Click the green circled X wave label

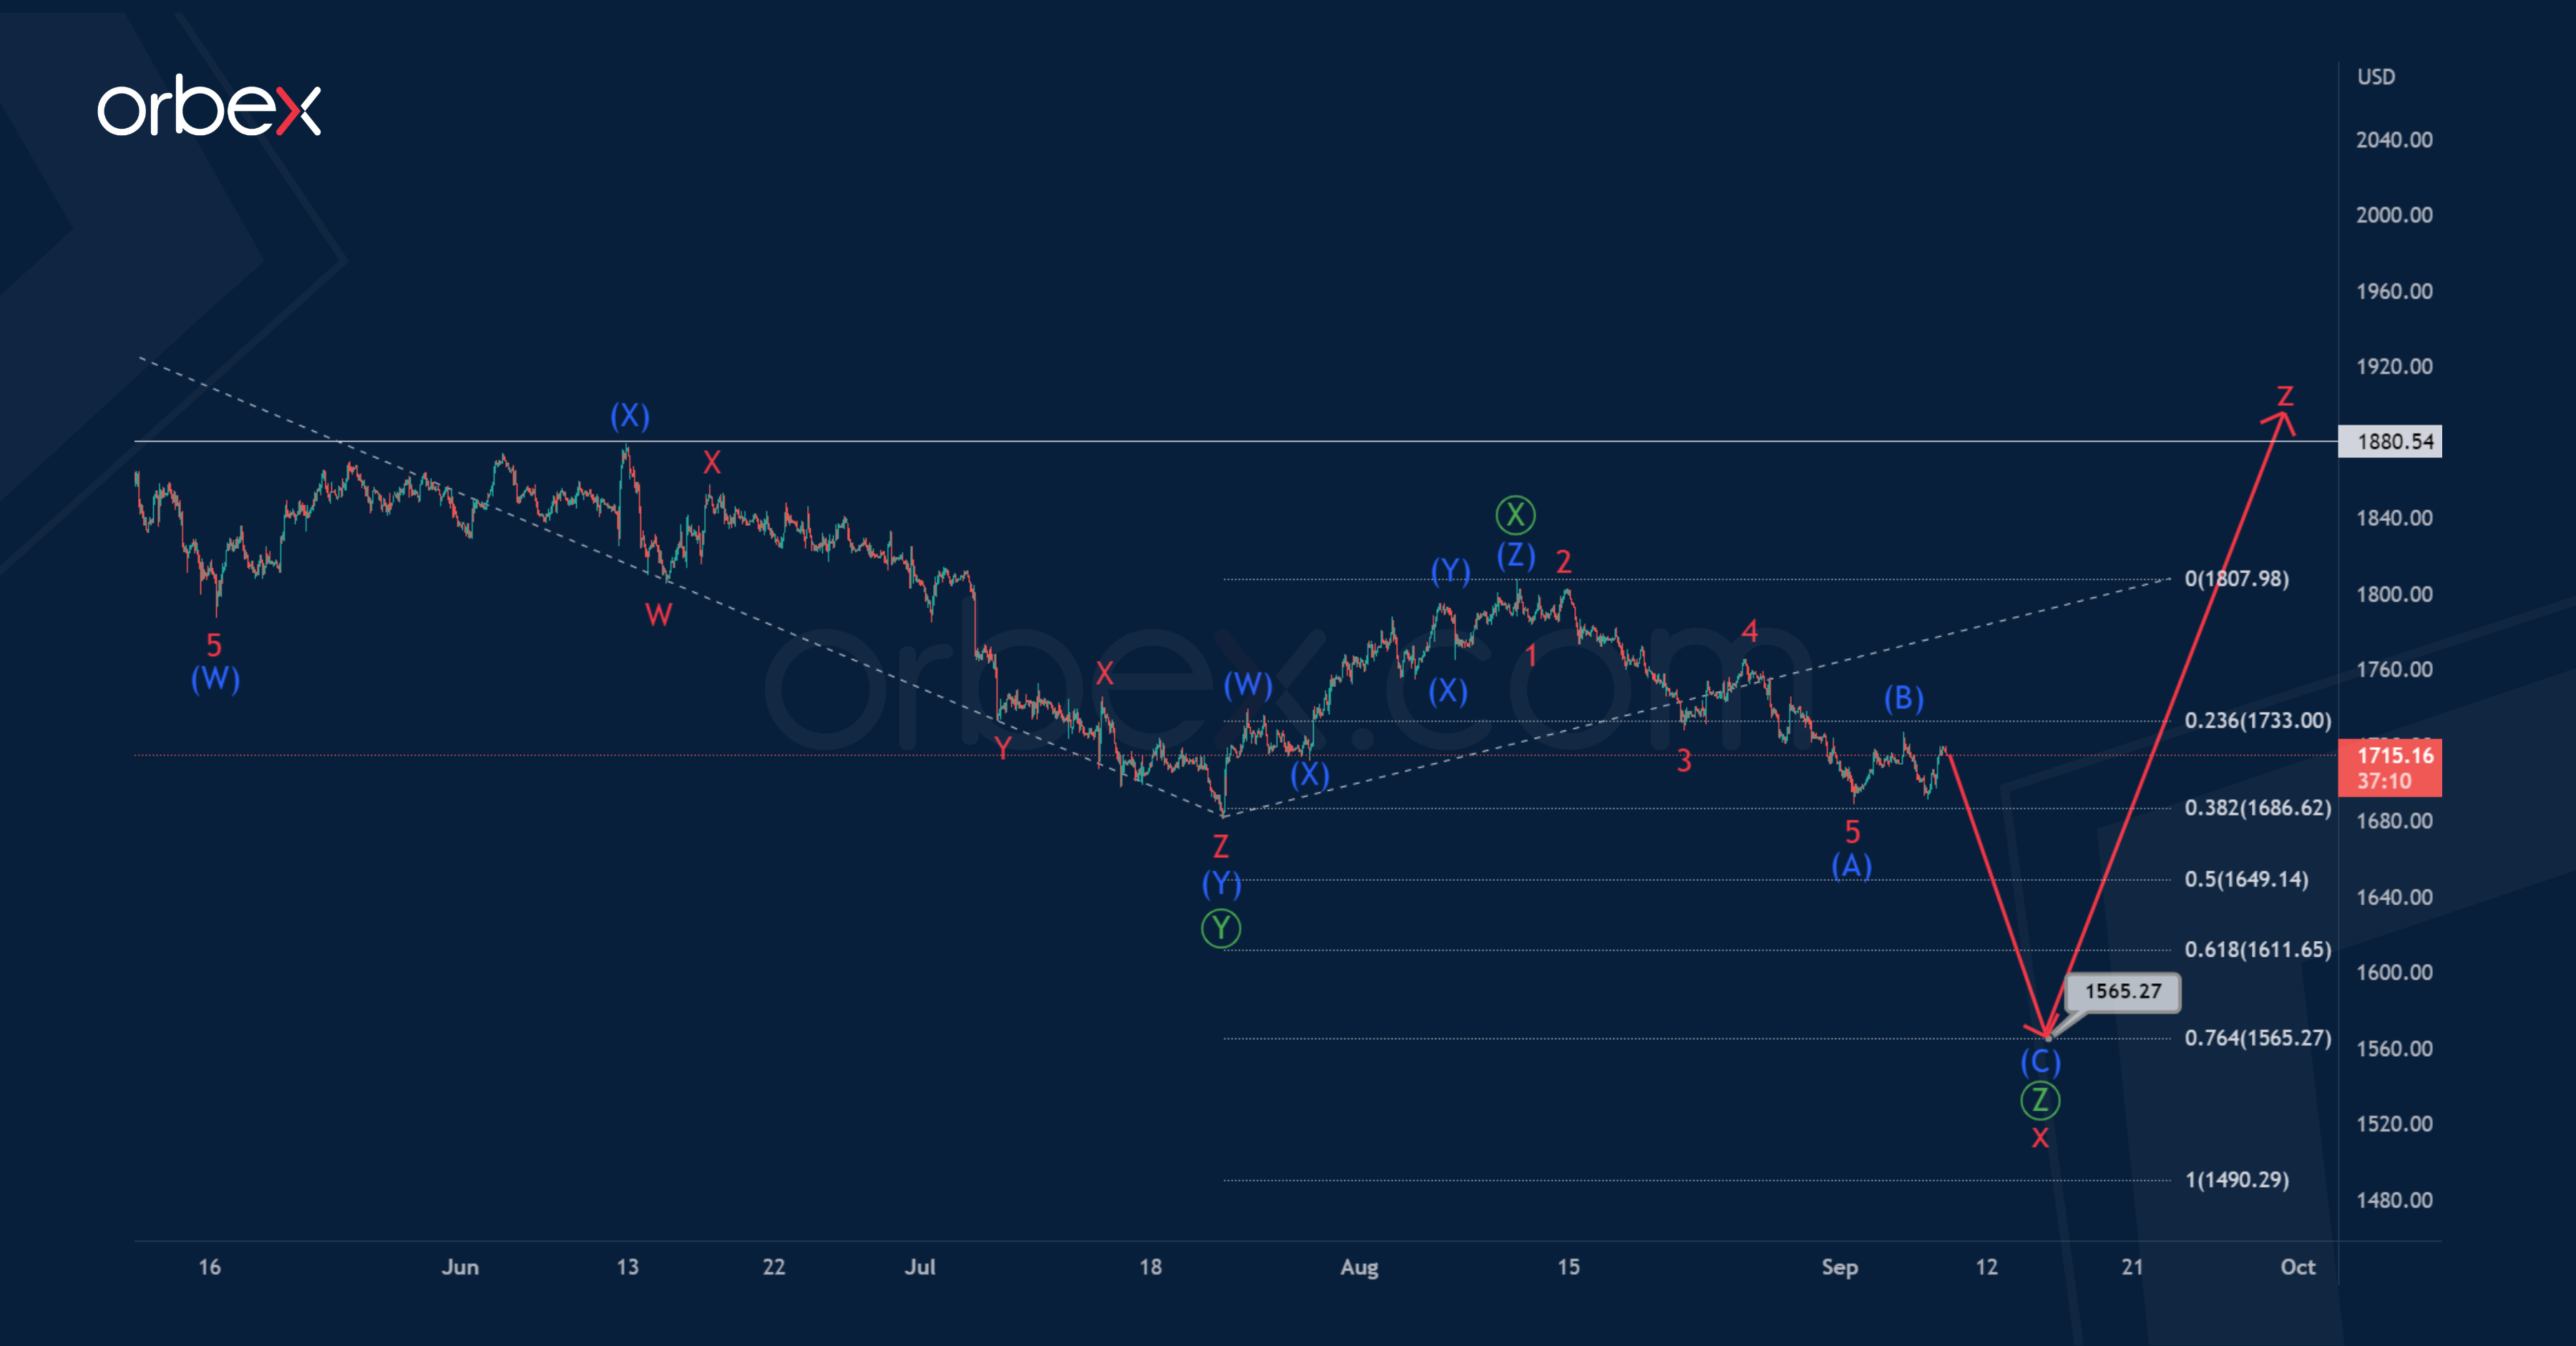tap(1515, 515)
